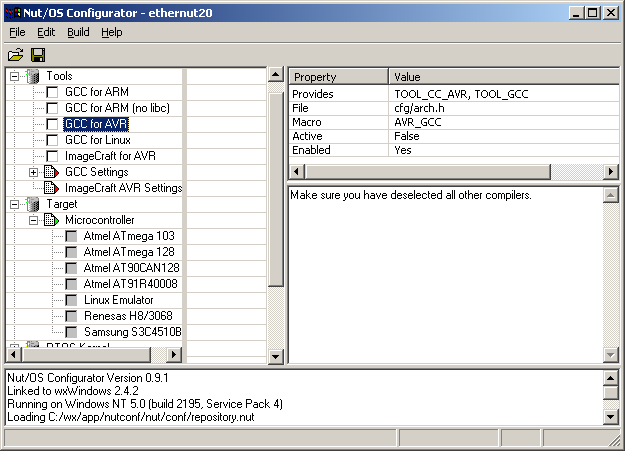
Task: Click the cfg/arch.h file value
Action: [419, 108]
